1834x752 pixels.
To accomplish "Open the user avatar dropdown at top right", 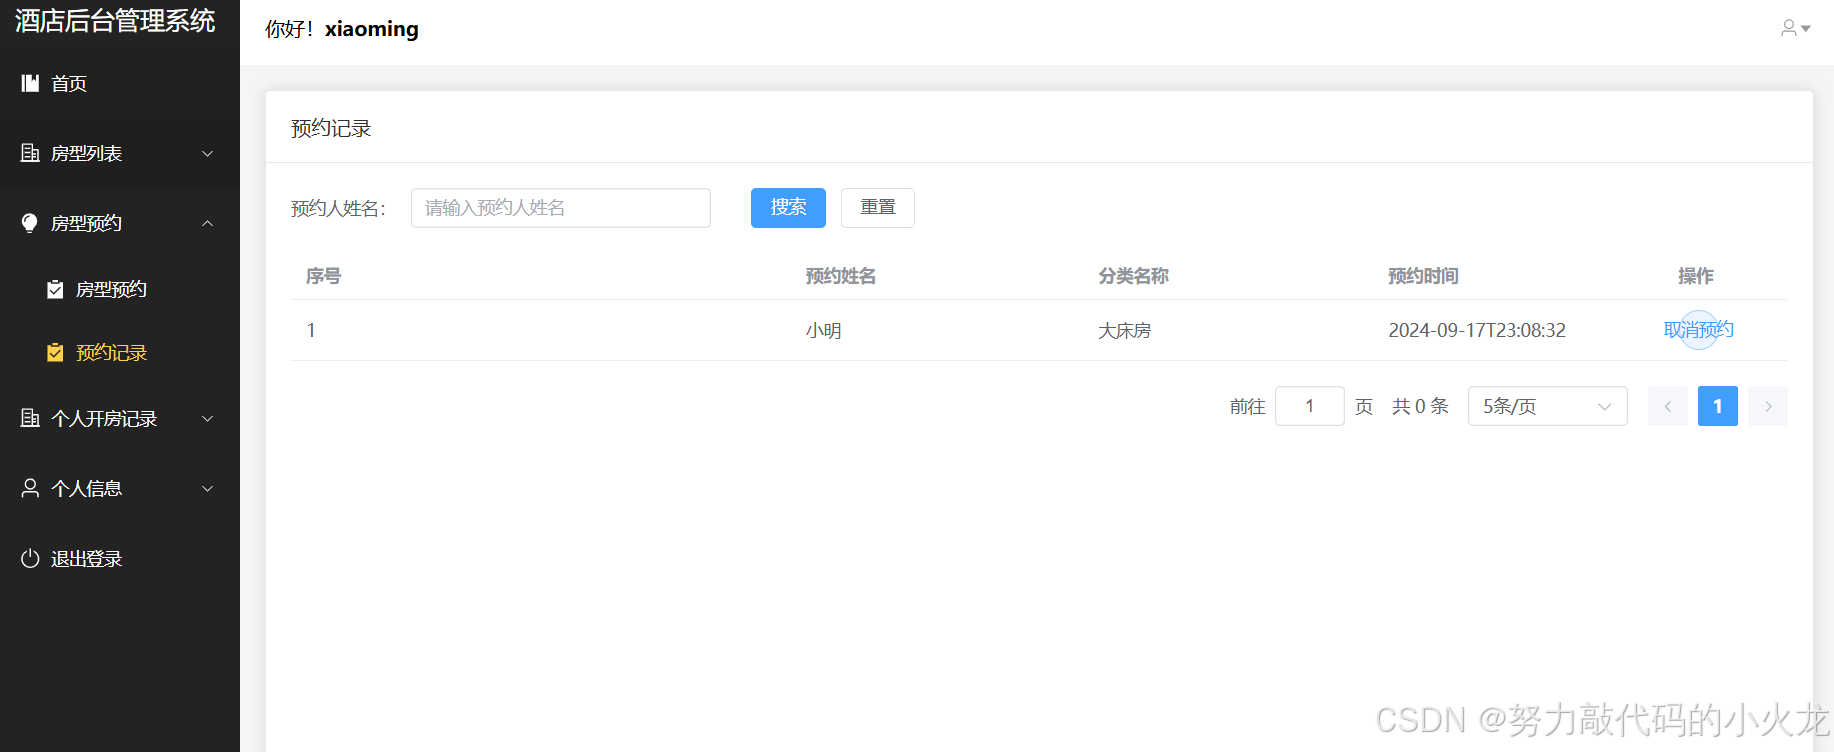I will tap(1795, 28).
